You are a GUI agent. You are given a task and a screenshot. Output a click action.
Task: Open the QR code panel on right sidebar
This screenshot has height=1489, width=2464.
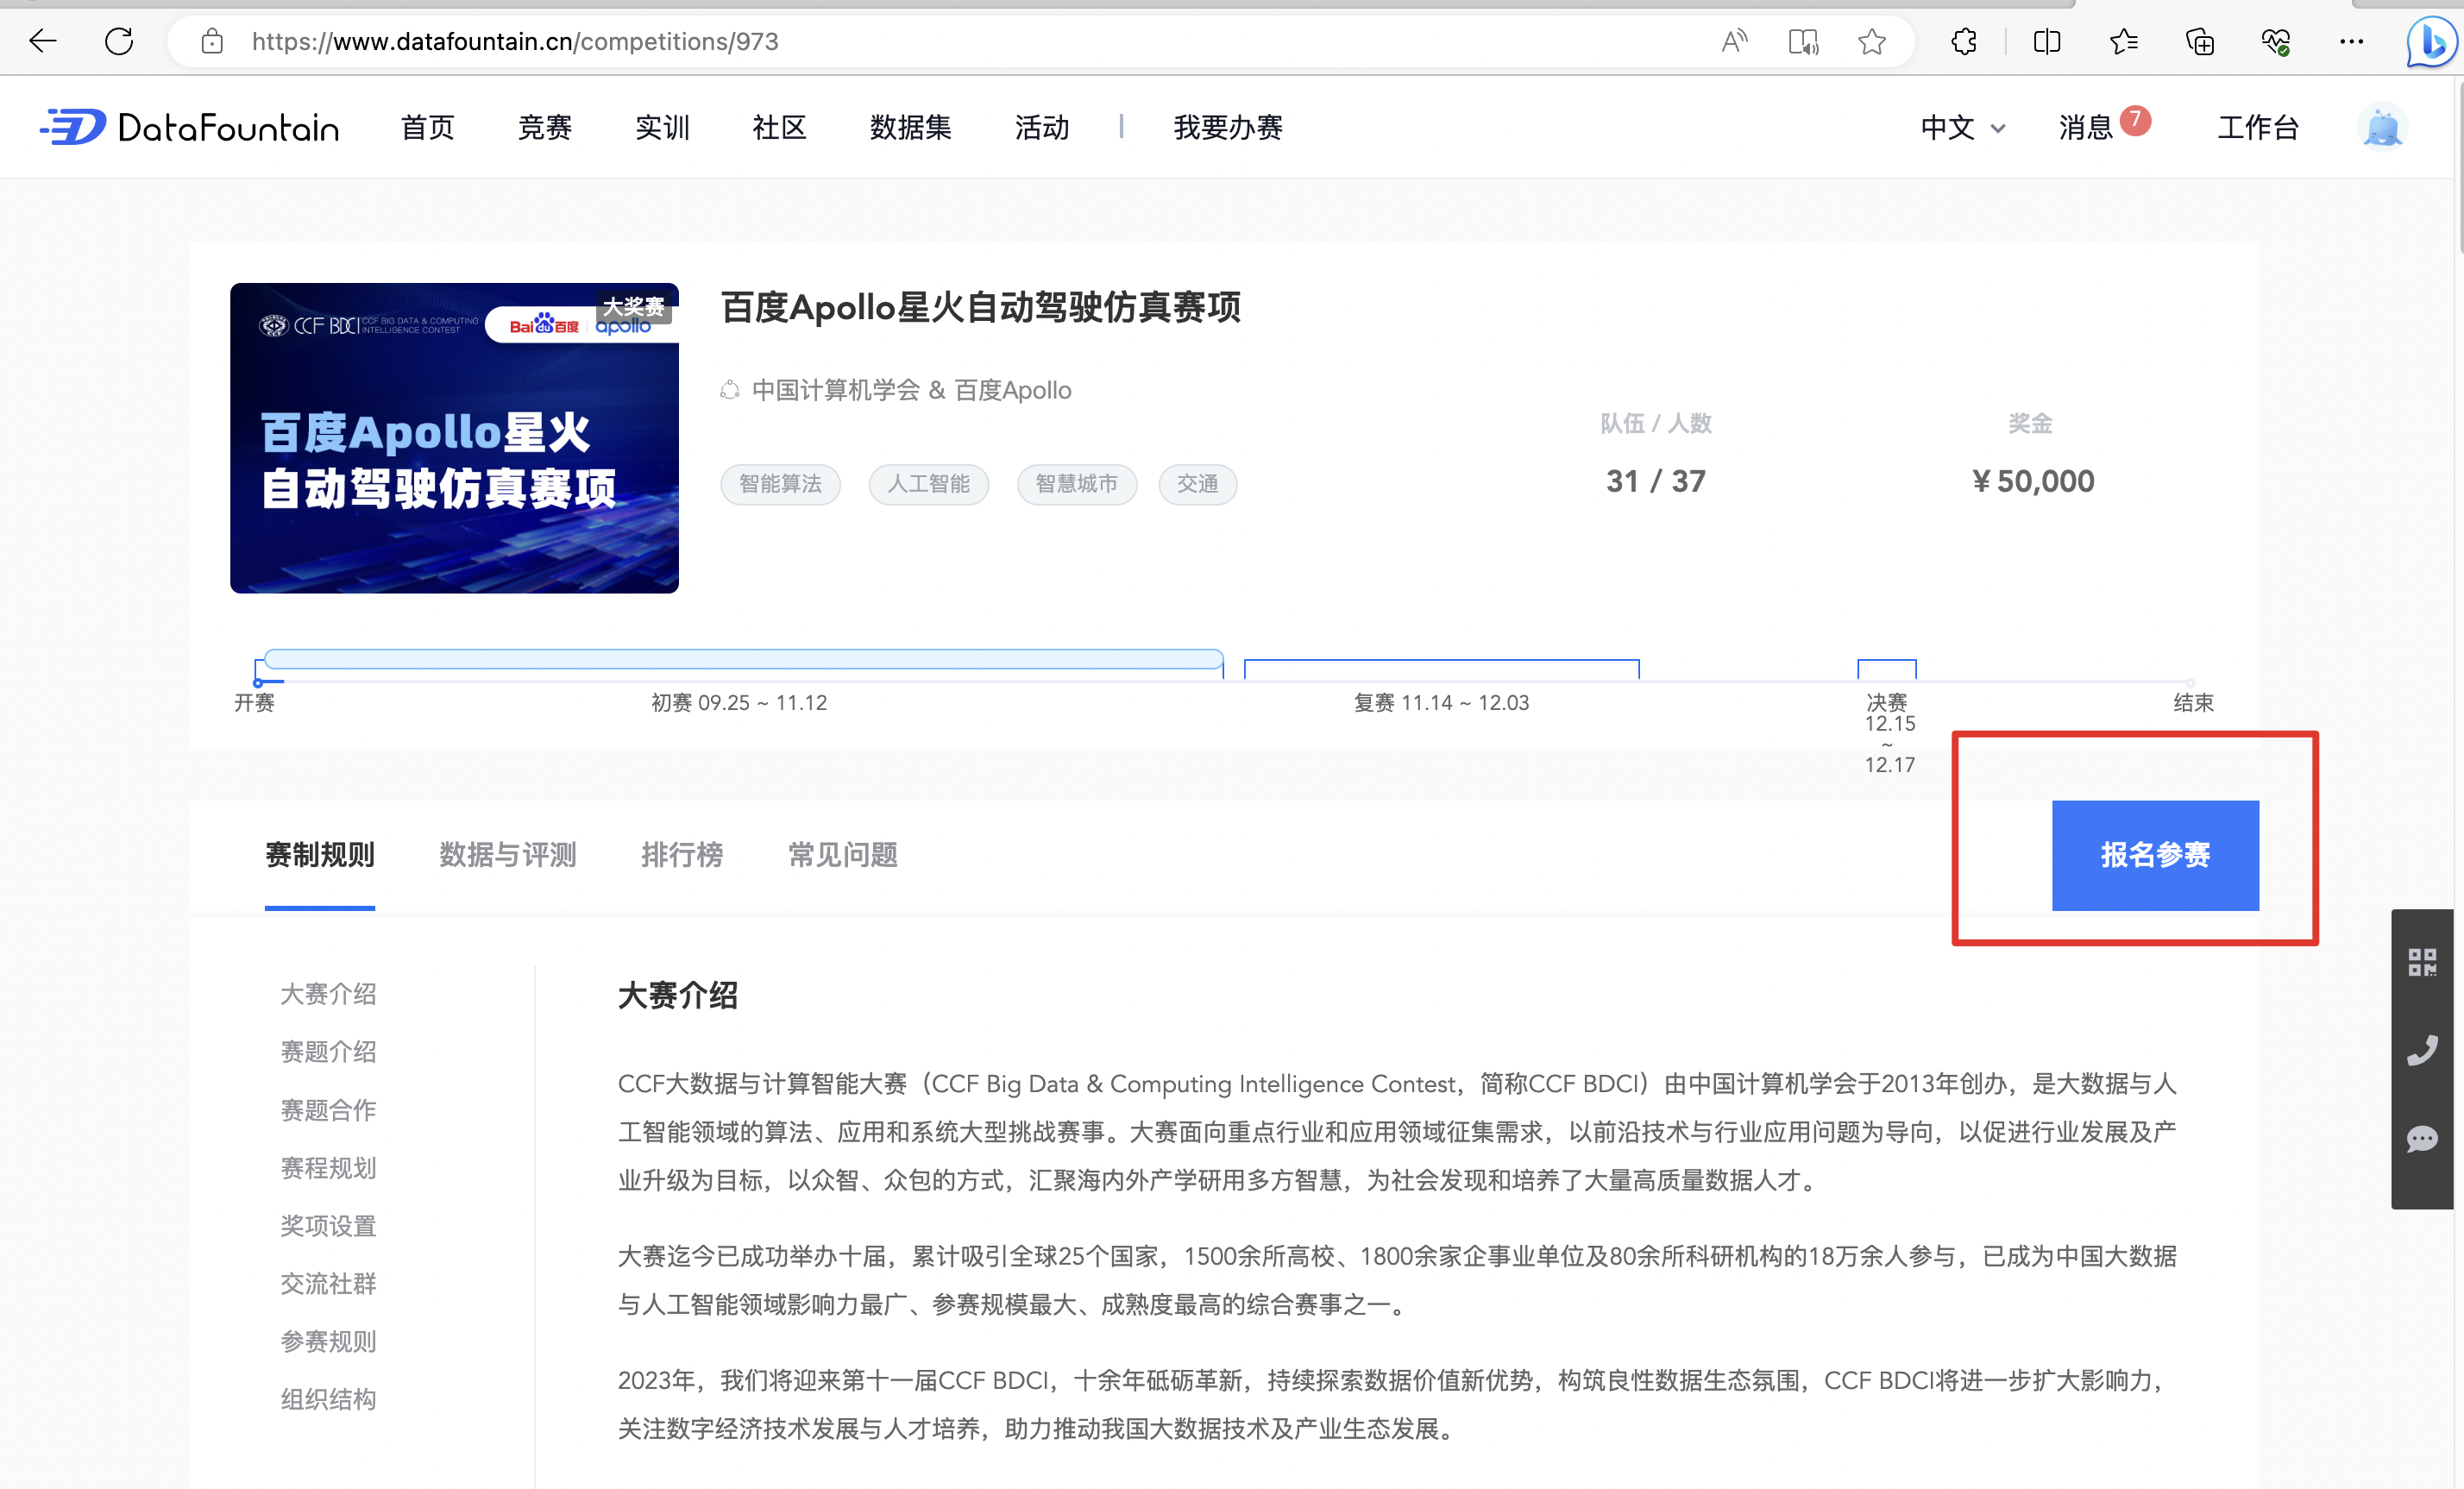pos(2422,962)
